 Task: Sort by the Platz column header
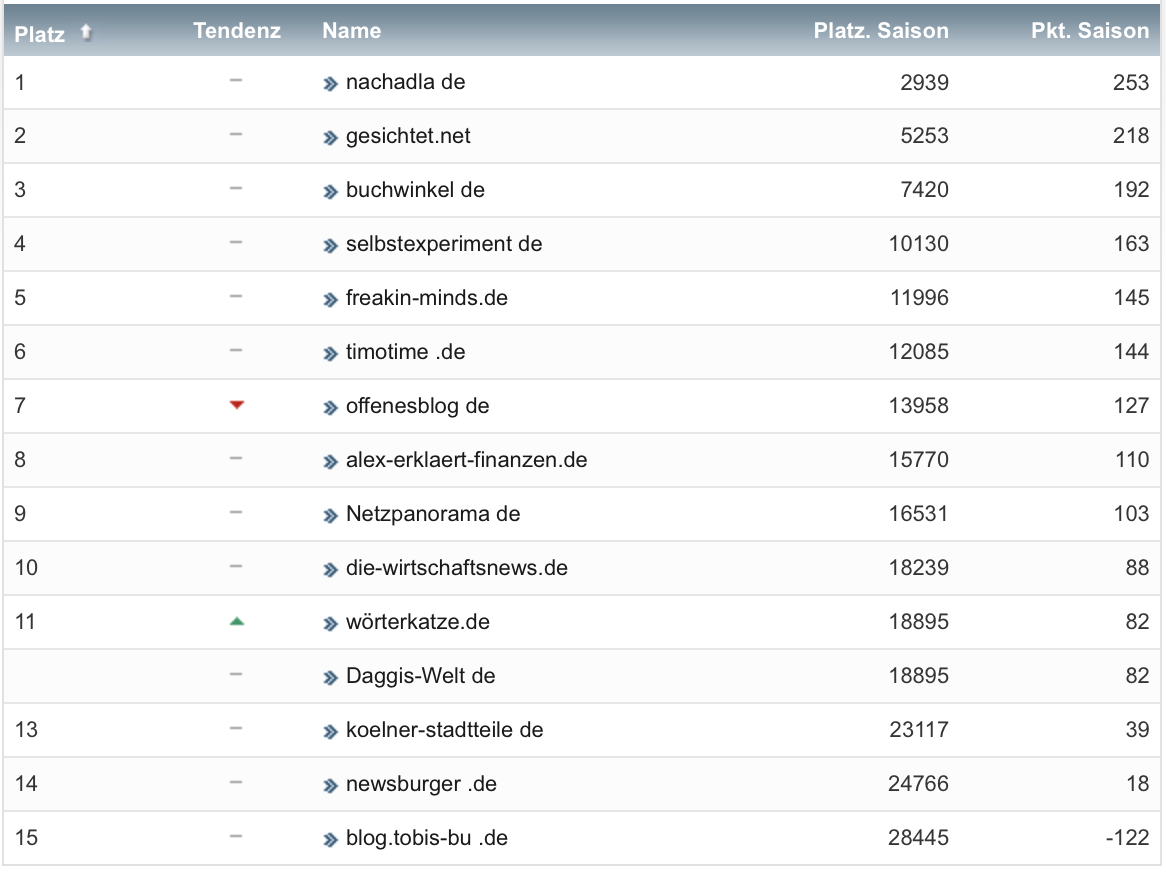(39, 34)
